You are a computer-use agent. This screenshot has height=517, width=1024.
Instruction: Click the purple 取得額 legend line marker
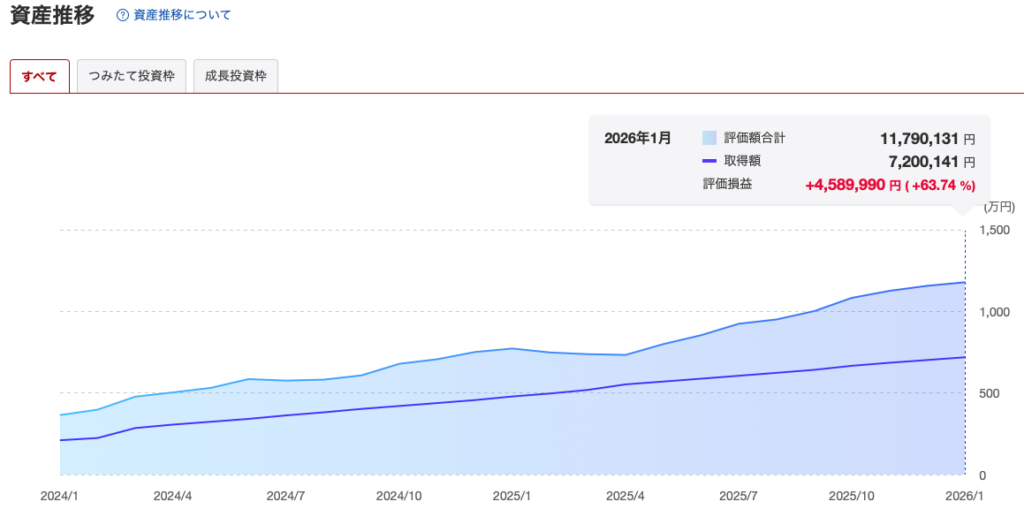(x=709, y=161)
